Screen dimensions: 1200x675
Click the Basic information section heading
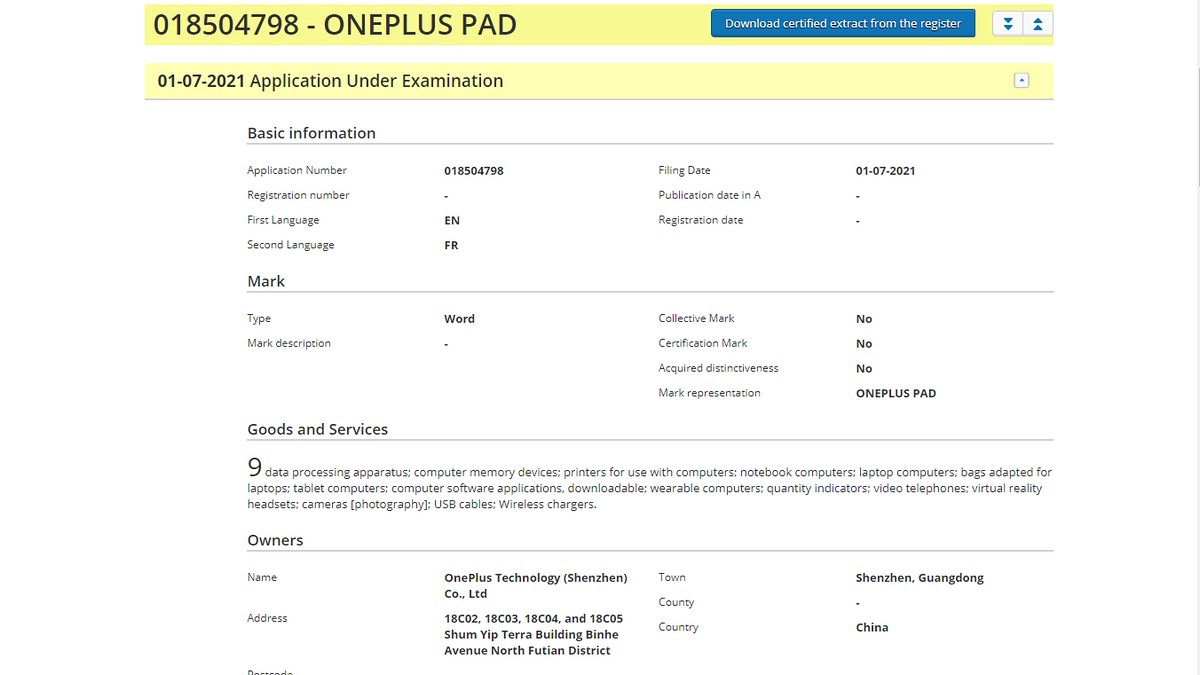point(311,133)
